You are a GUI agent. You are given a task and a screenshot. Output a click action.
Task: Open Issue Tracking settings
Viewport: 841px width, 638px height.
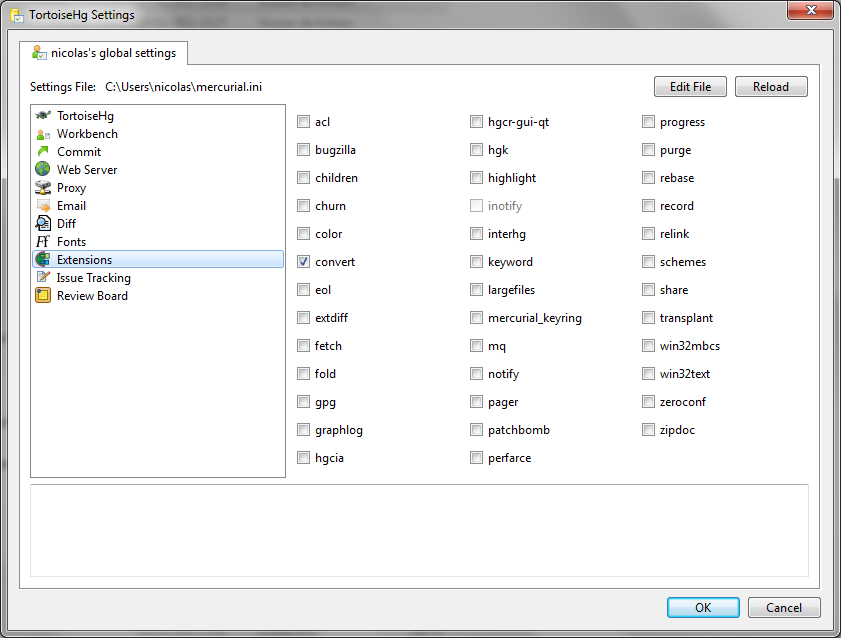point(93,278)
